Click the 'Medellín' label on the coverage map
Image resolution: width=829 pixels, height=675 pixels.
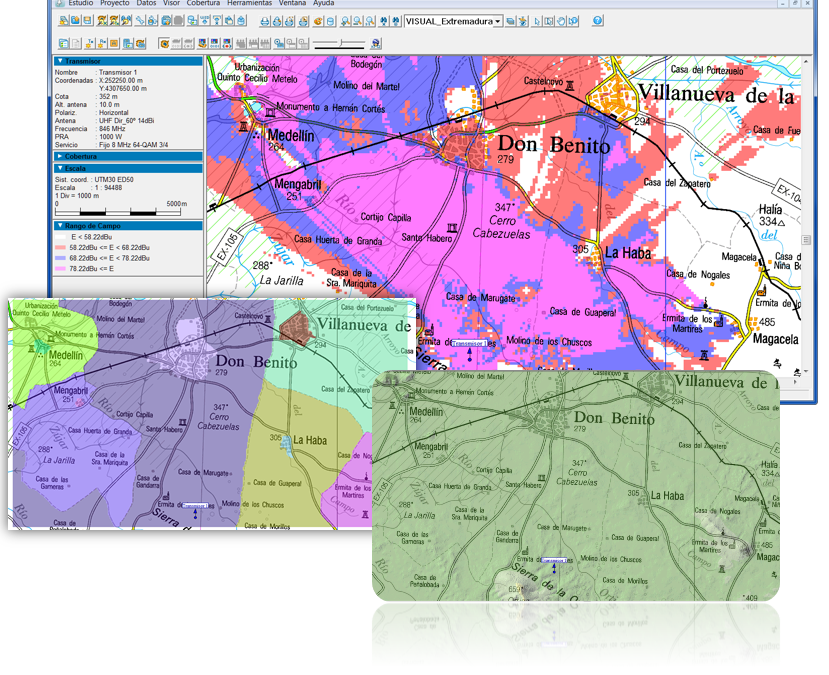pos(291,135)
